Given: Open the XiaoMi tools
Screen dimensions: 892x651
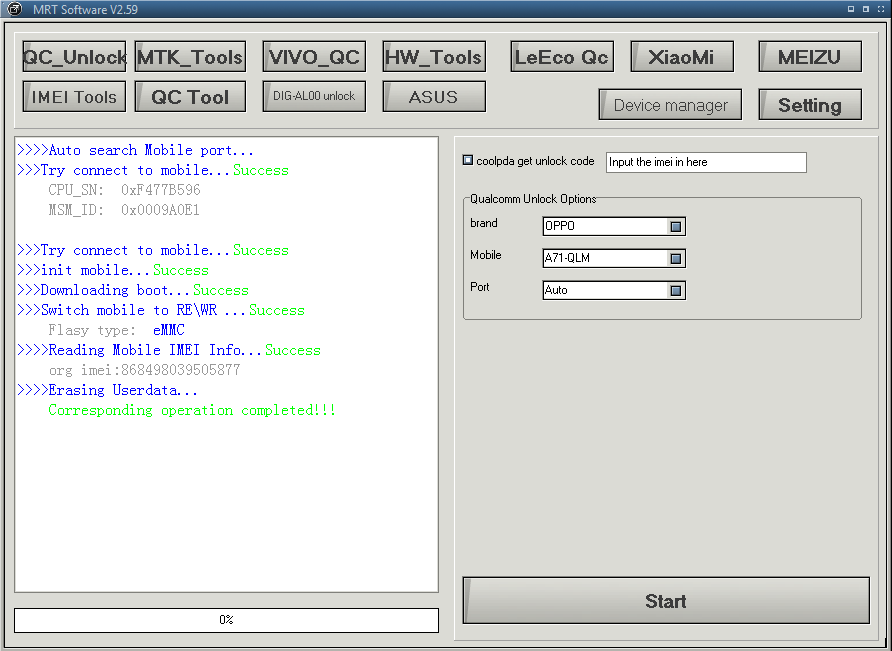Looking at the screenshot, I should tap(682, 56).
